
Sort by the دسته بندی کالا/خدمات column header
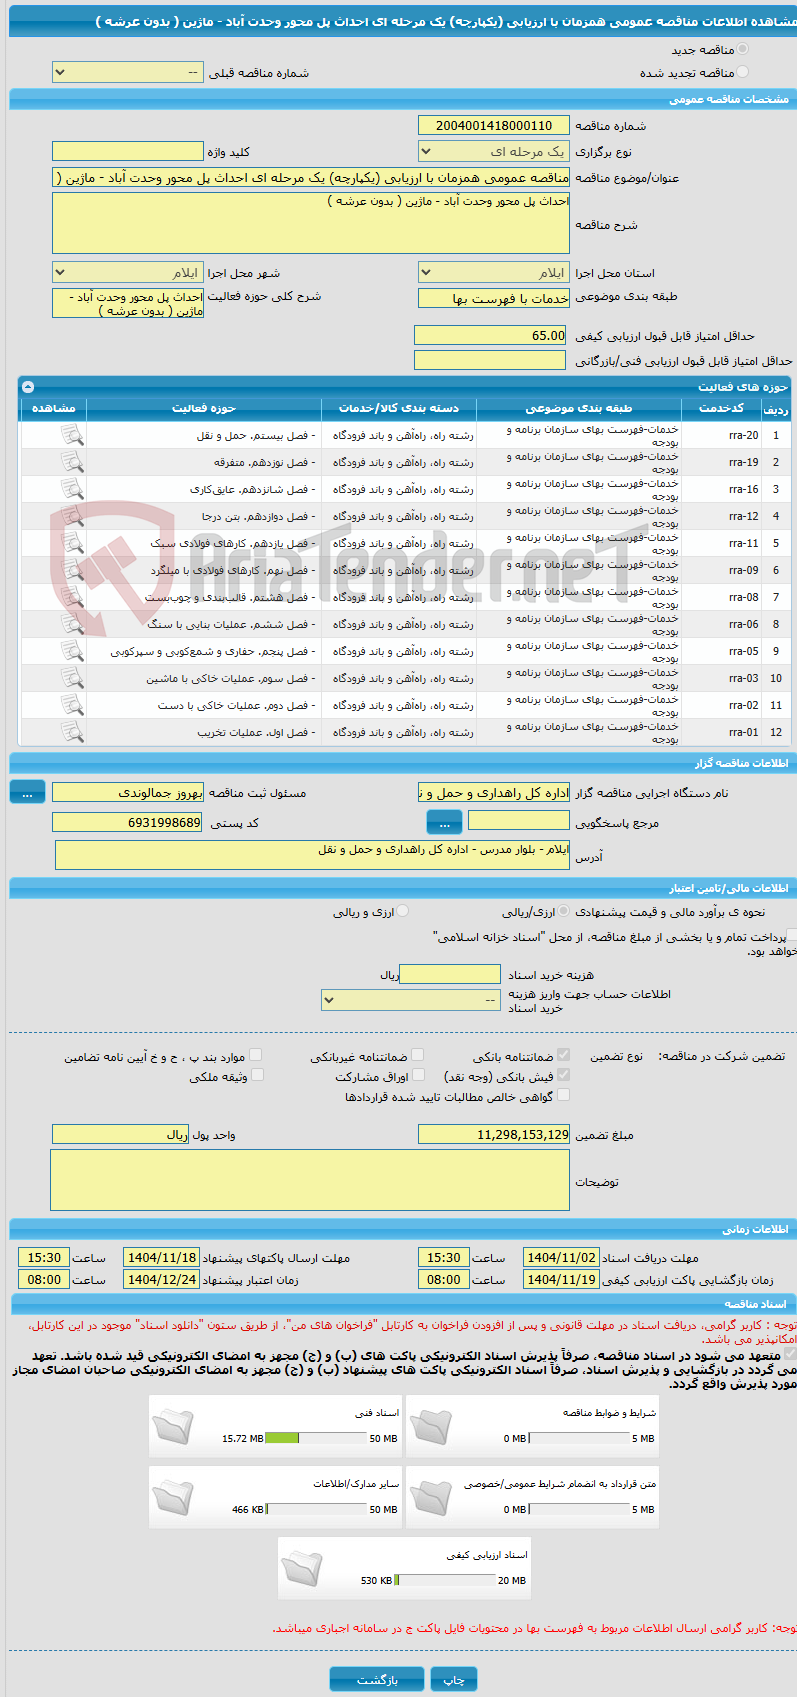399,408
